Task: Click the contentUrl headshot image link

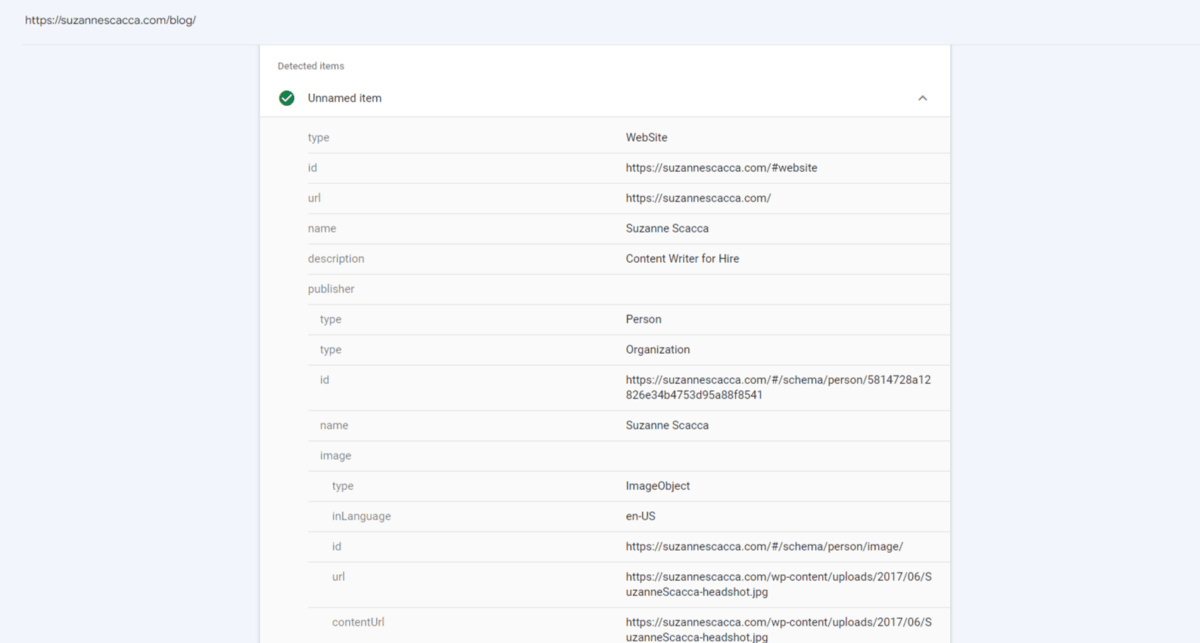Action: coord(778,628)
